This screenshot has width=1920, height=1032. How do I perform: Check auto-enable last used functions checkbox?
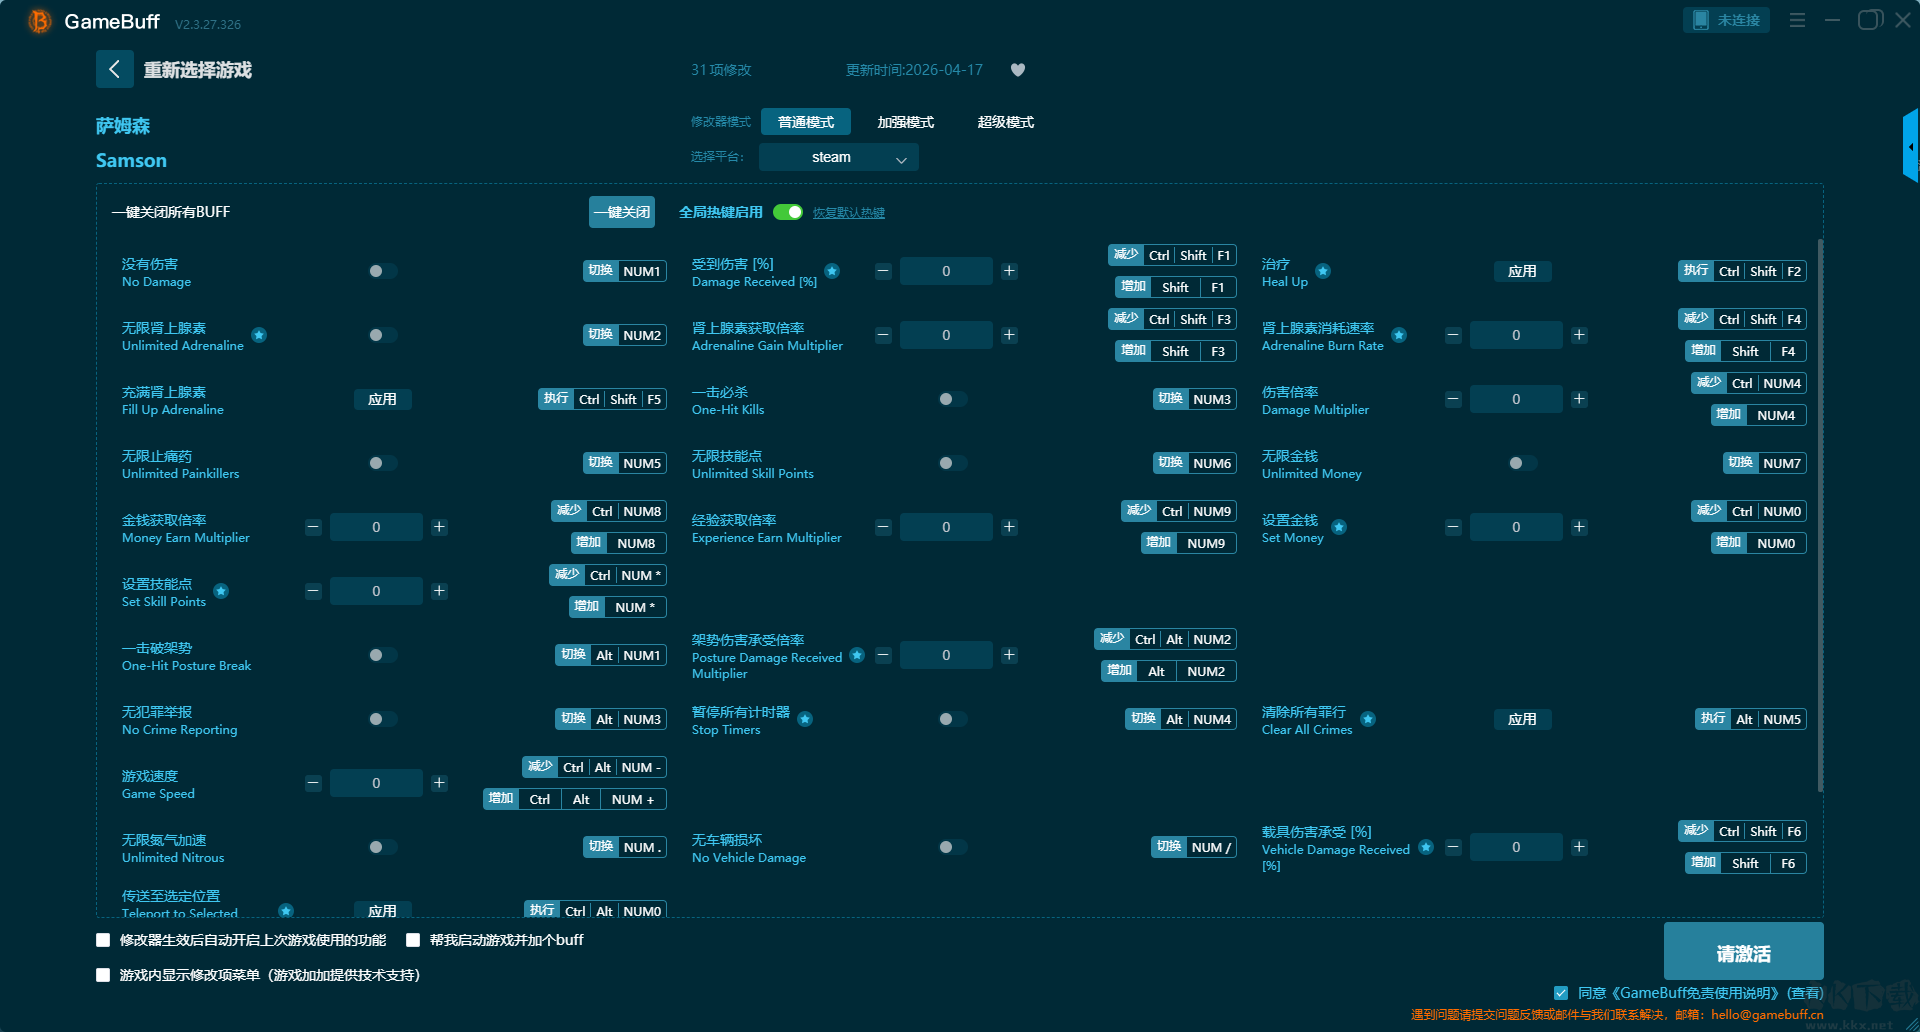pyautogui.click(x=103, y=940)
